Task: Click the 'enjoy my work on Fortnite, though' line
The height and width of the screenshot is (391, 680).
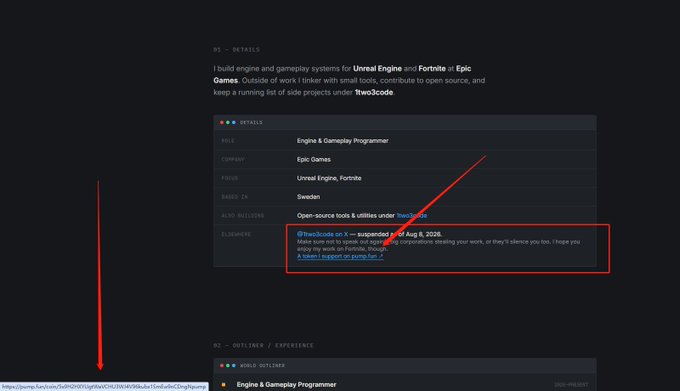Action: (342, 249)
